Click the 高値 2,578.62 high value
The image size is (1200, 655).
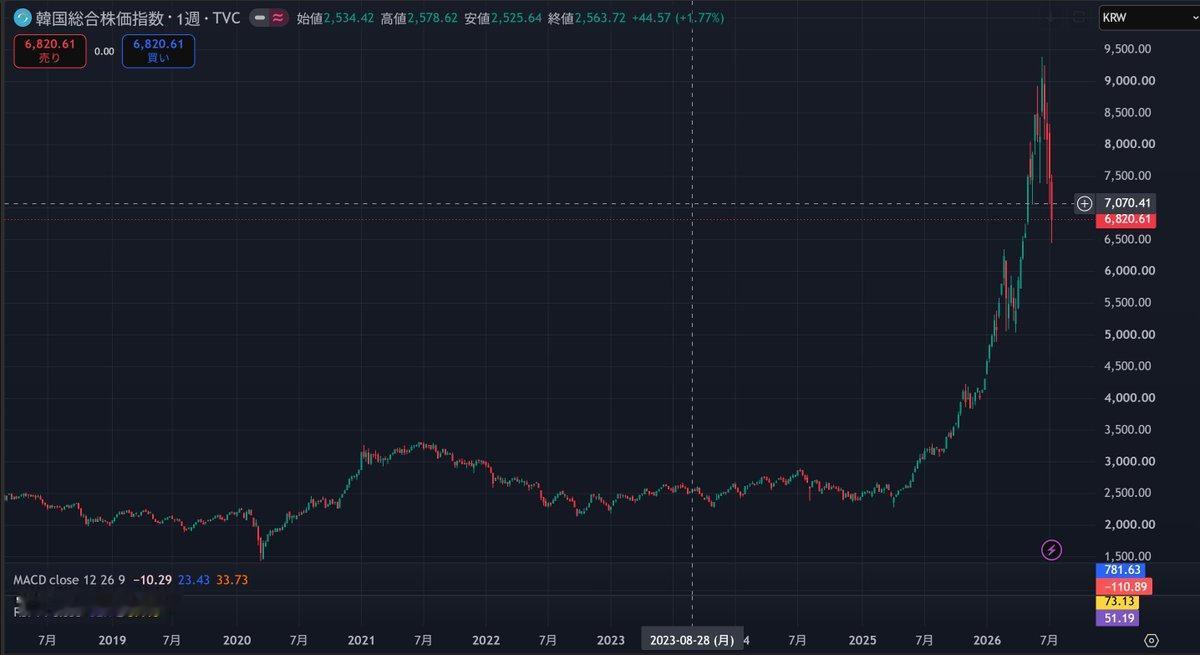[419, 18]
